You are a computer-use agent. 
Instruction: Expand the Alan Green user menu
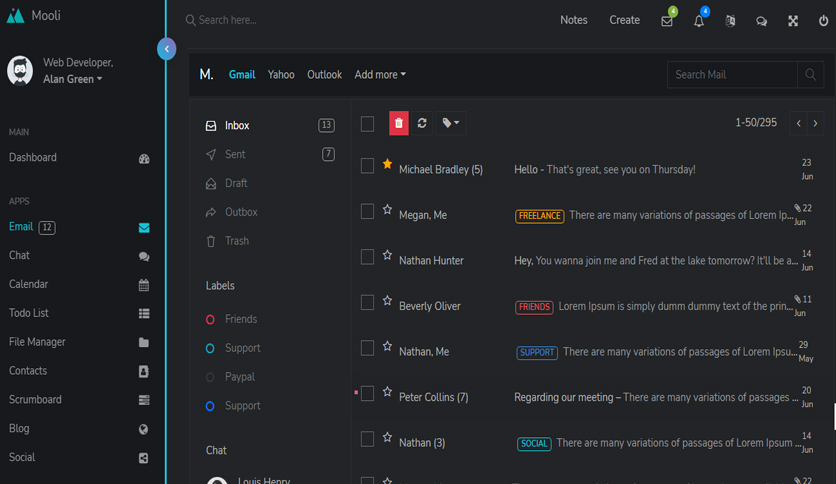[x=73, y=79]
